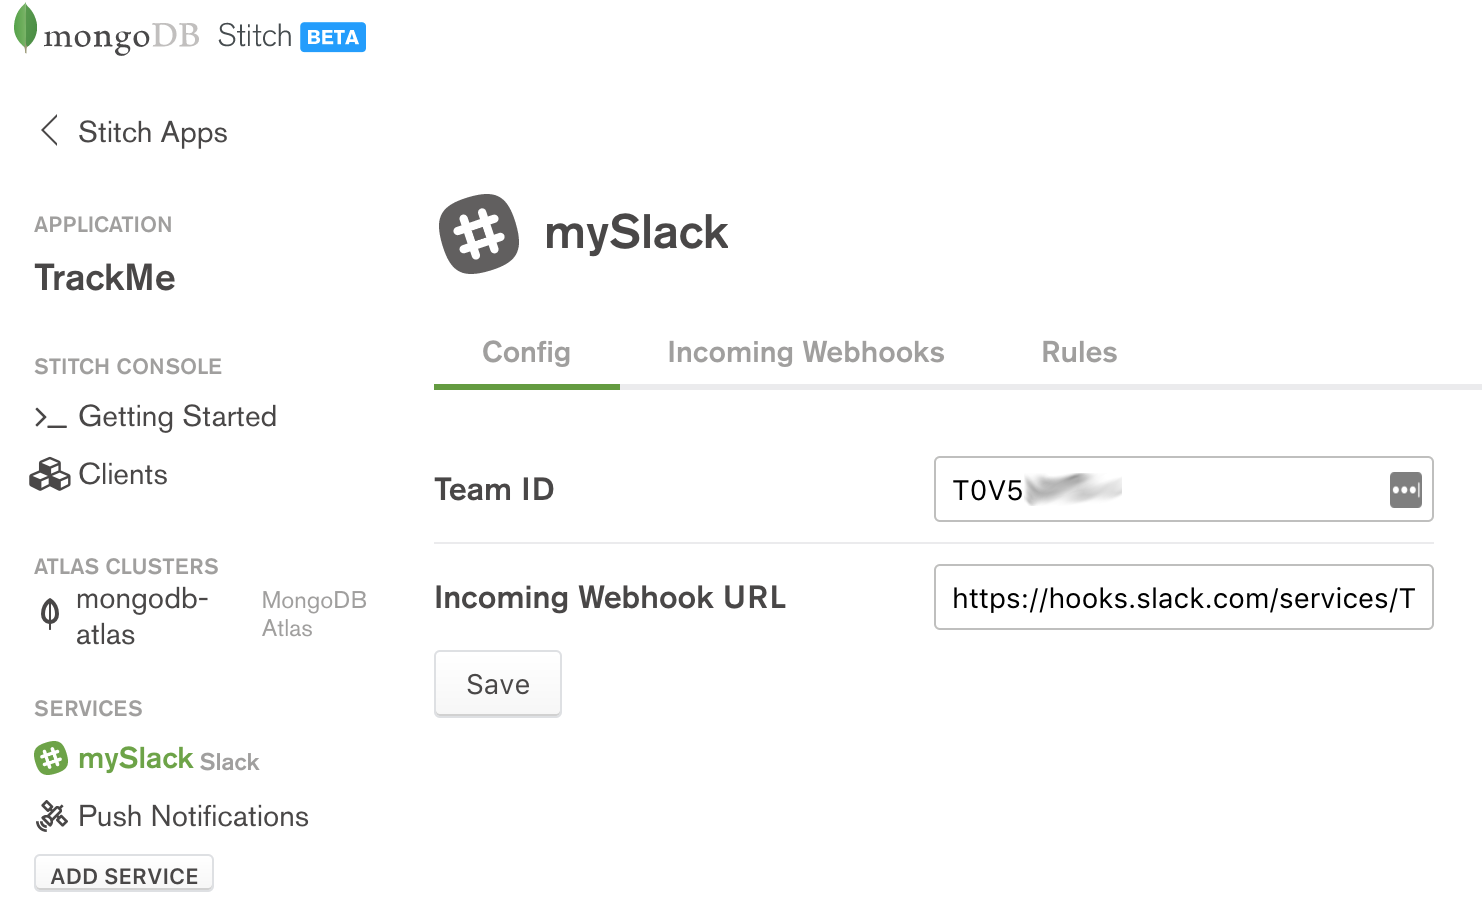Image resolution: width=1482 pixels, height=924 pixels.
Task: Click the Save button
Action: [497, 684]
